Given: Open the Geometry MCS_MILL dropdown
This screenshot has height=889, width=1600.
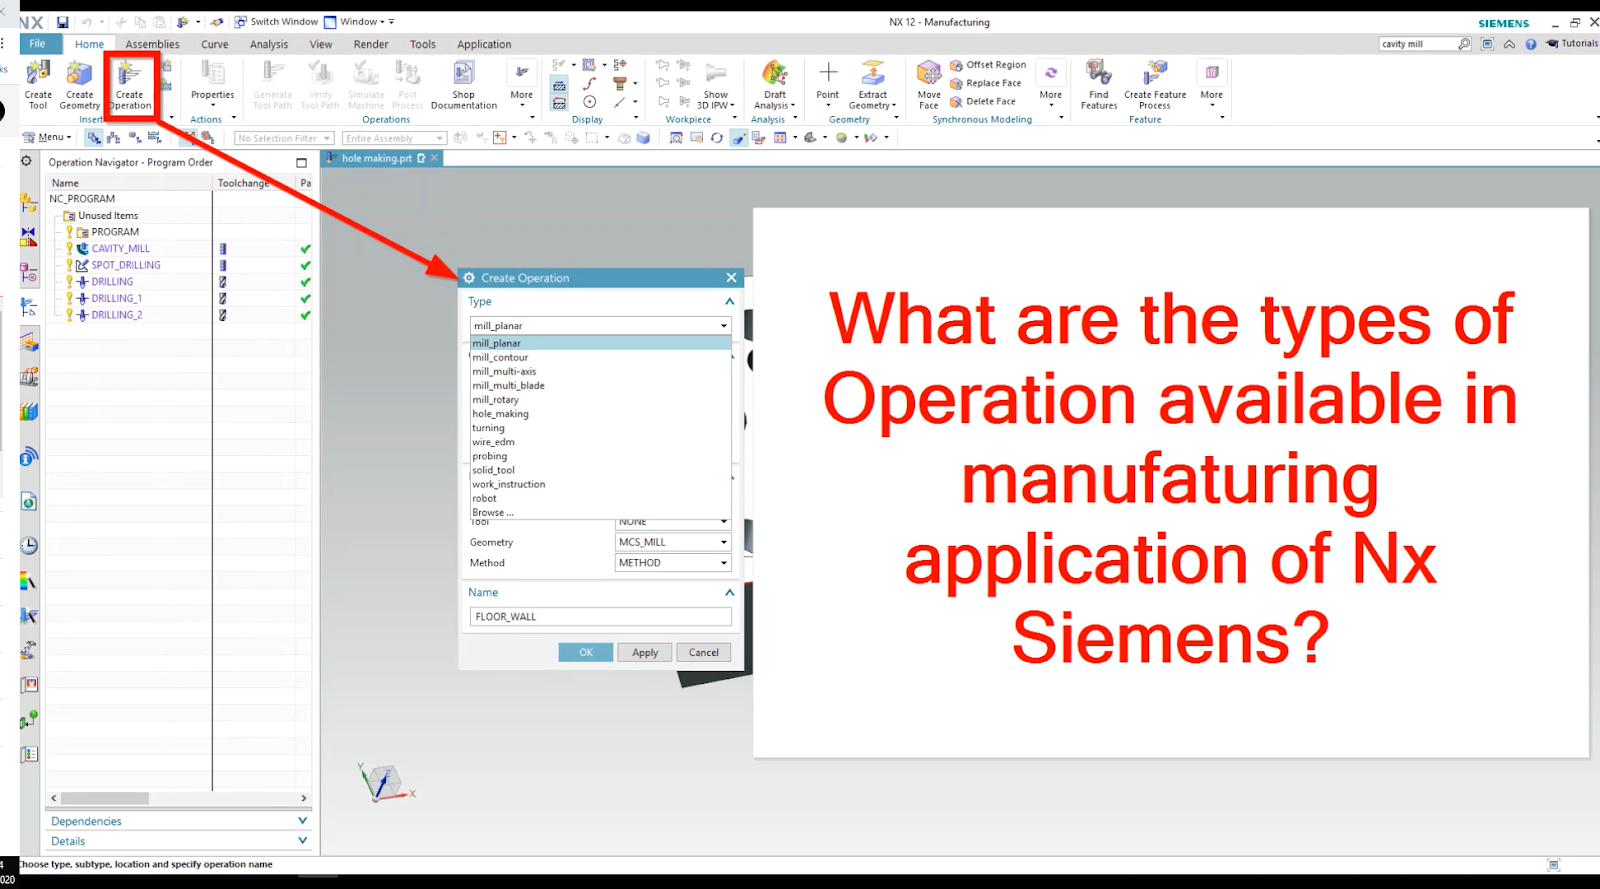Looking at the screenshot, I should point(673,542).
